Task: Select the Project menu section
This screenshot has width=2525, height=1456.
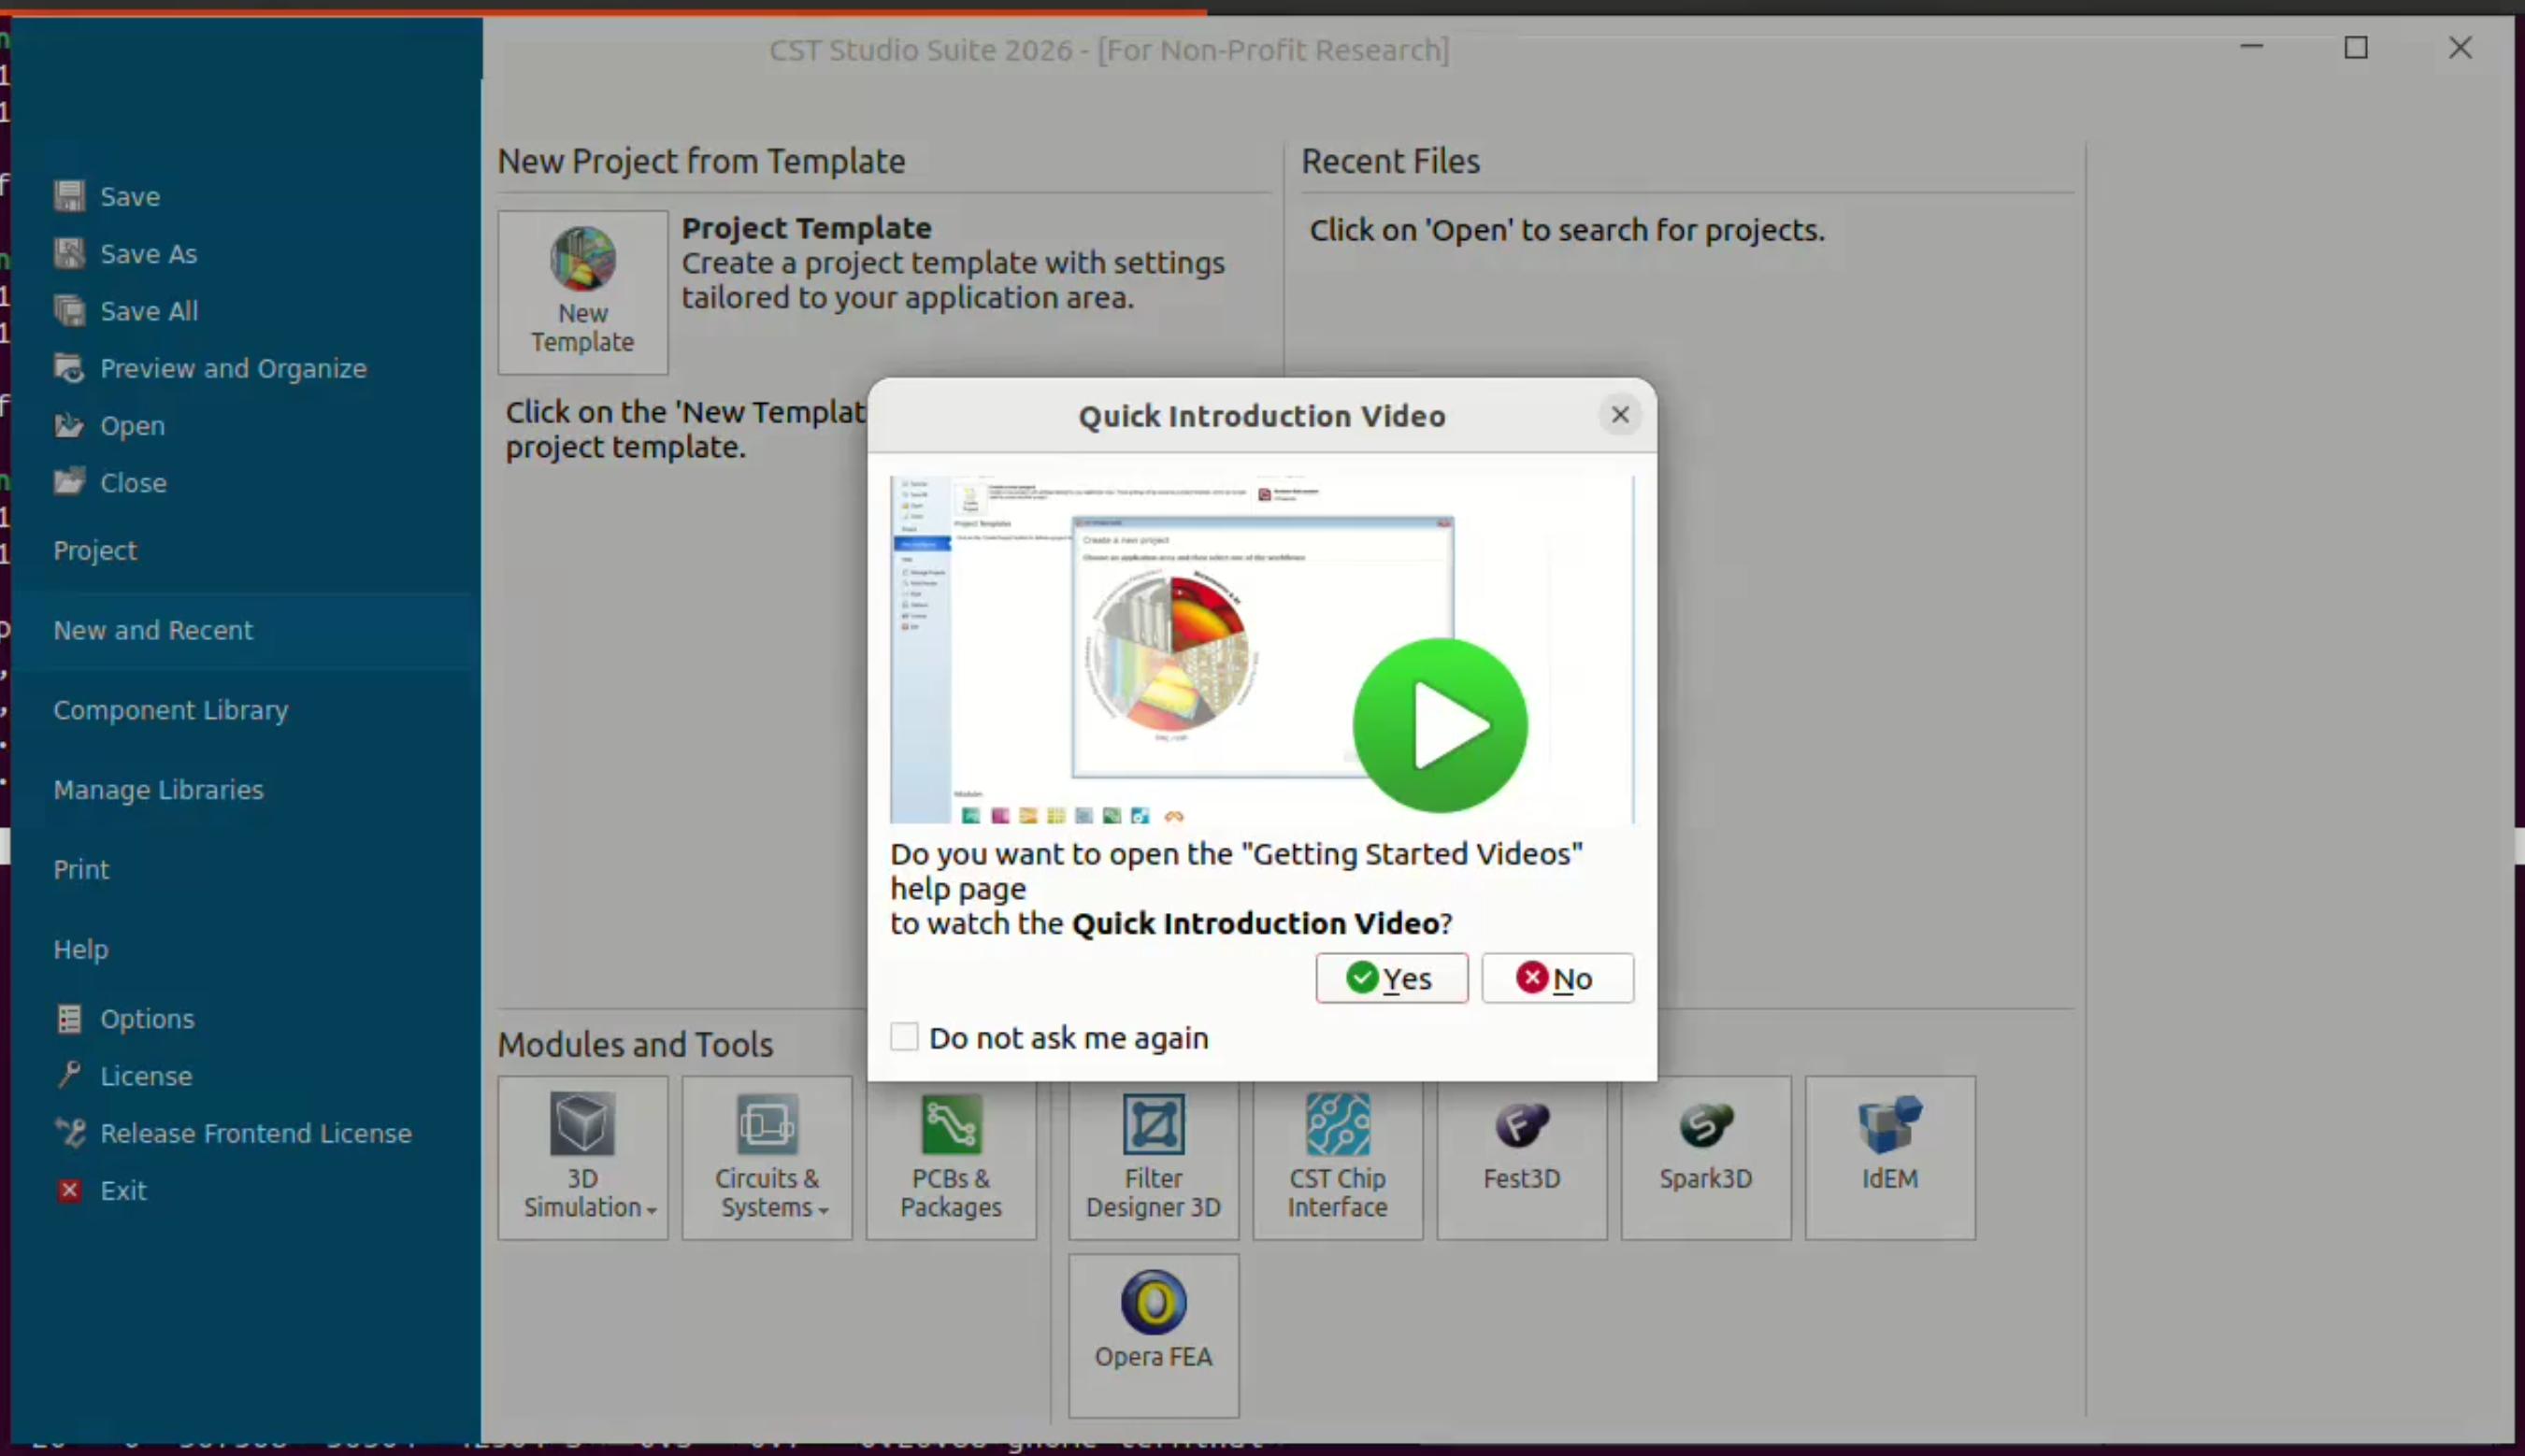Action: click(95, 550)
